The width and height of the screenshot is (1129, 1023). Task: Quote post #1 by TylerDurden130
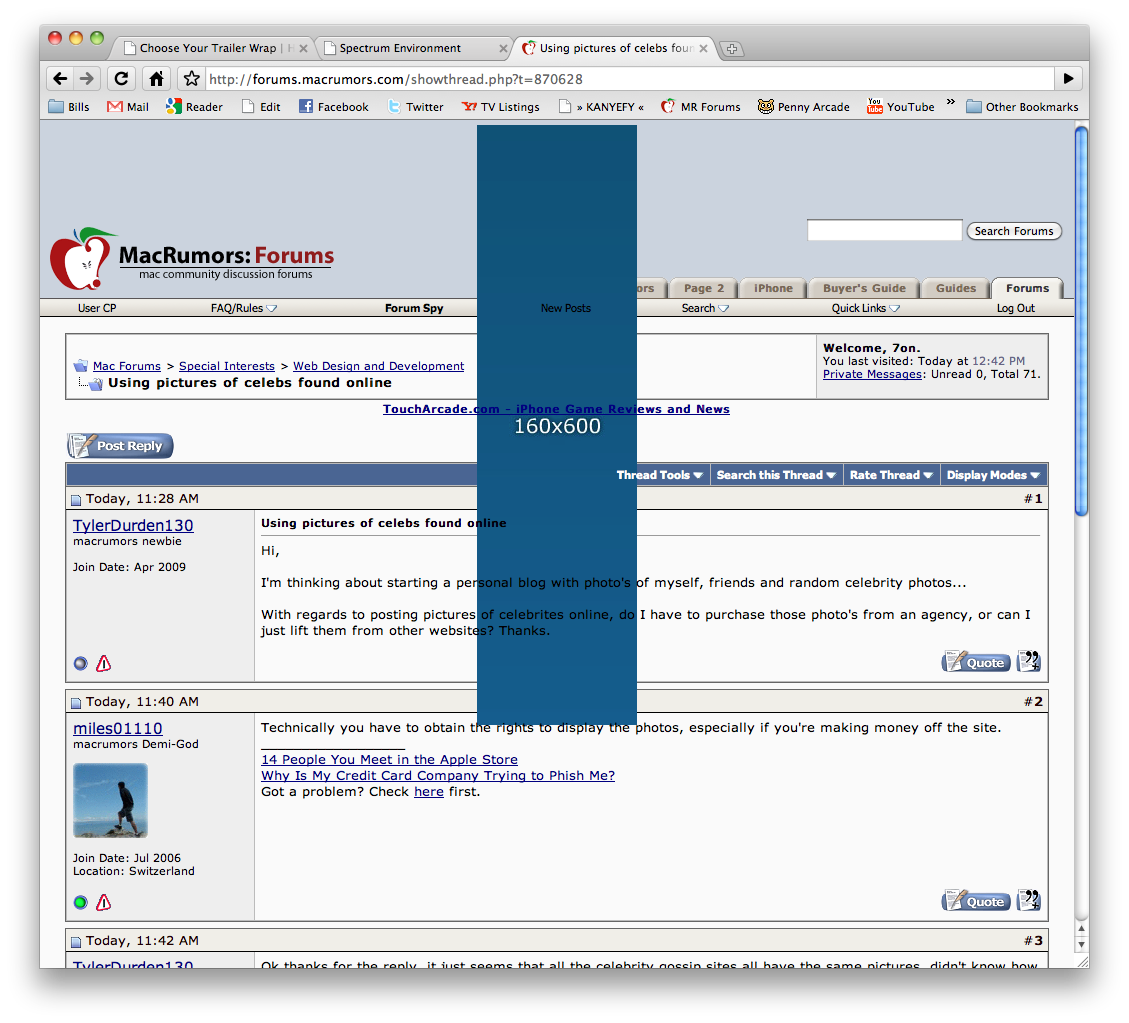tap(976, 662)
